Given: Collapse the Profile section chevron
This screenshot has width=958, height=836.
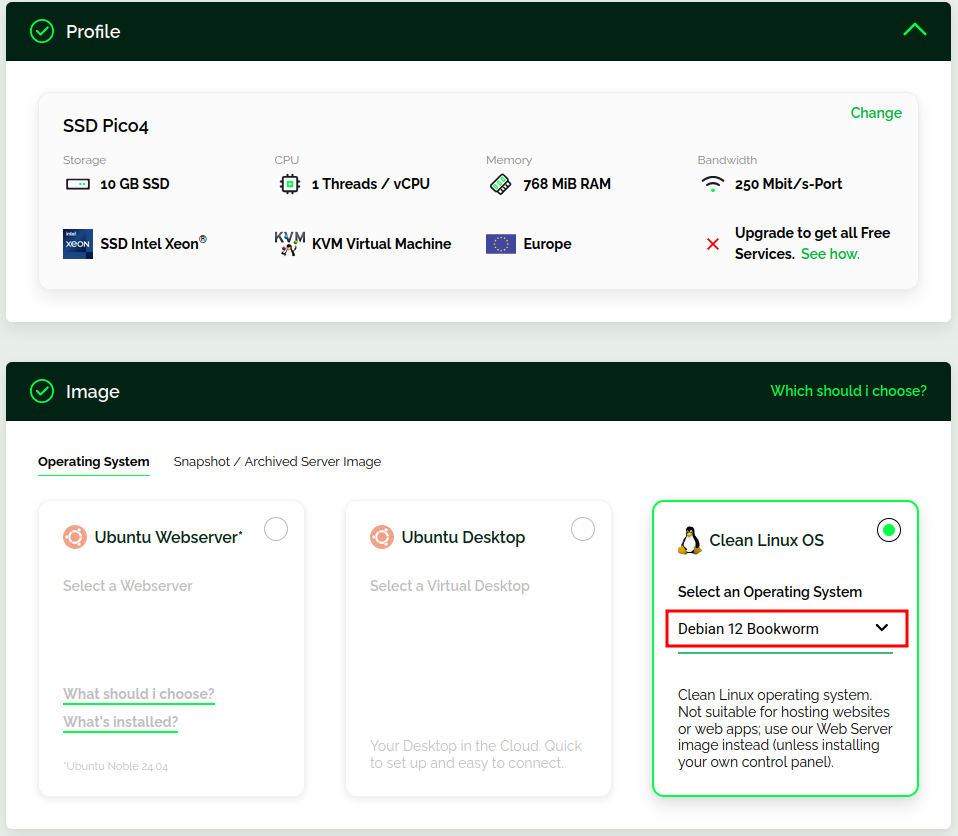Looking at the screenshot, I should click(914, 30).
